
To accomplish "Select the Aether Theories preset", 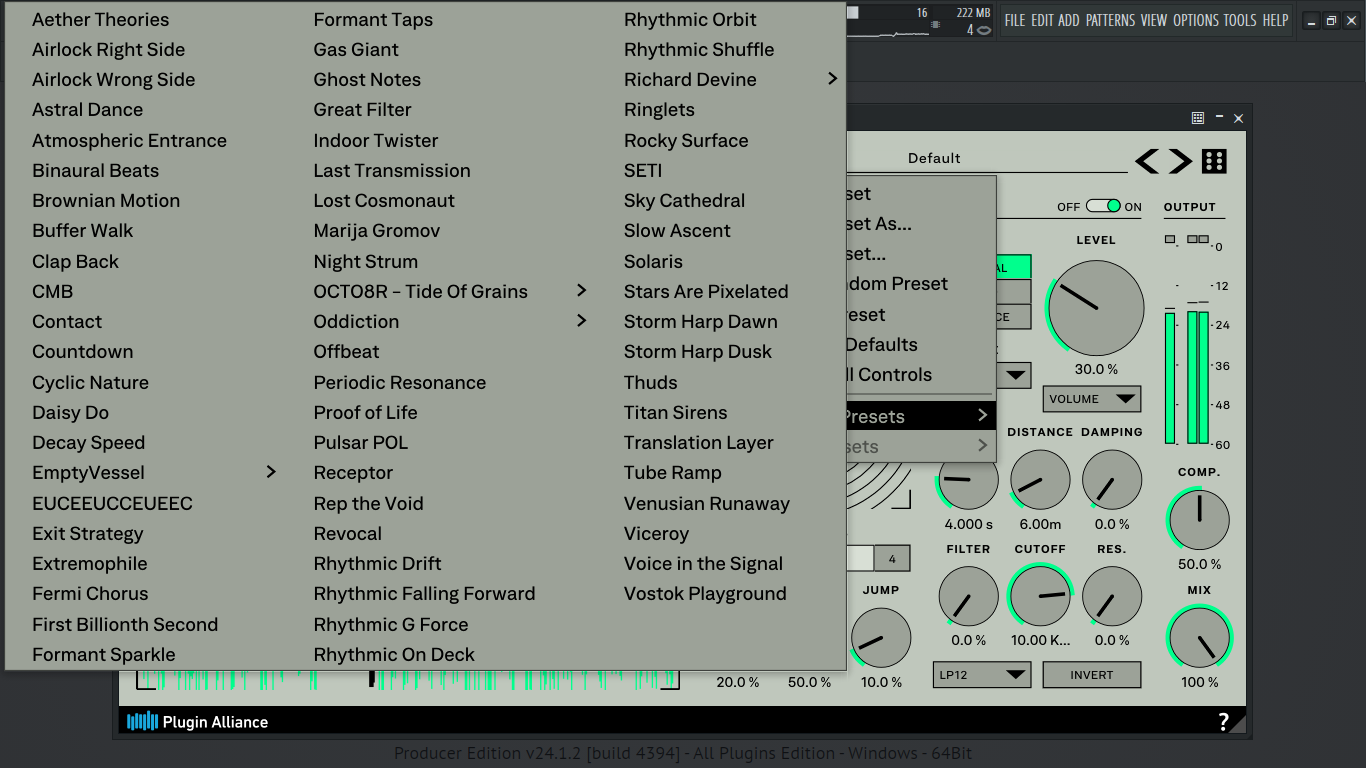I will coord(100,19).
